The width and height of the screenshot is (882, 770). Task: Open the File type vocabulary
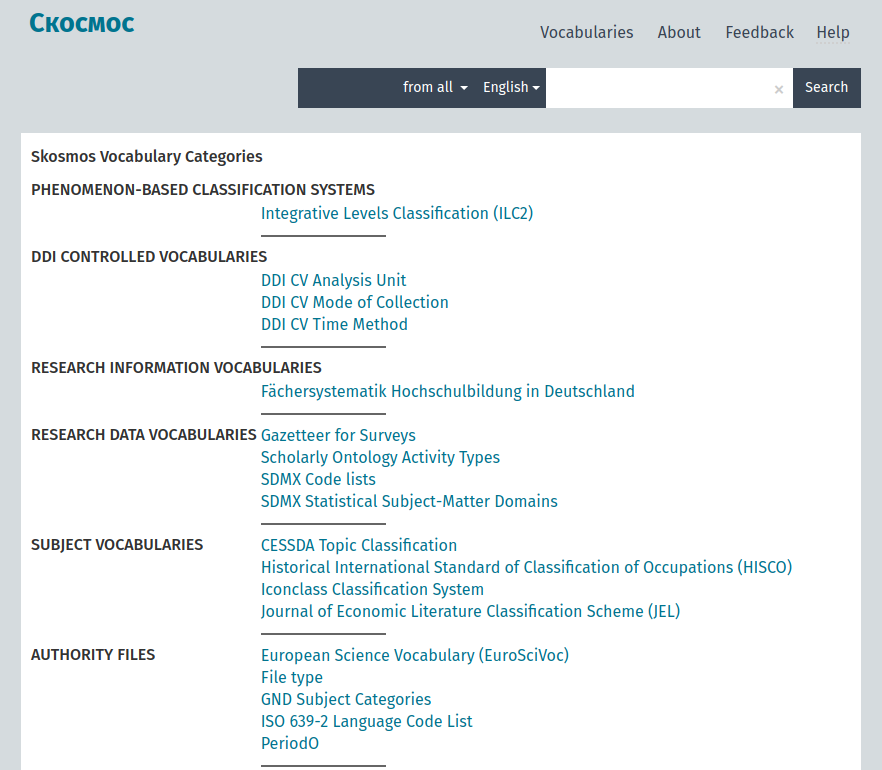point(291,677)
